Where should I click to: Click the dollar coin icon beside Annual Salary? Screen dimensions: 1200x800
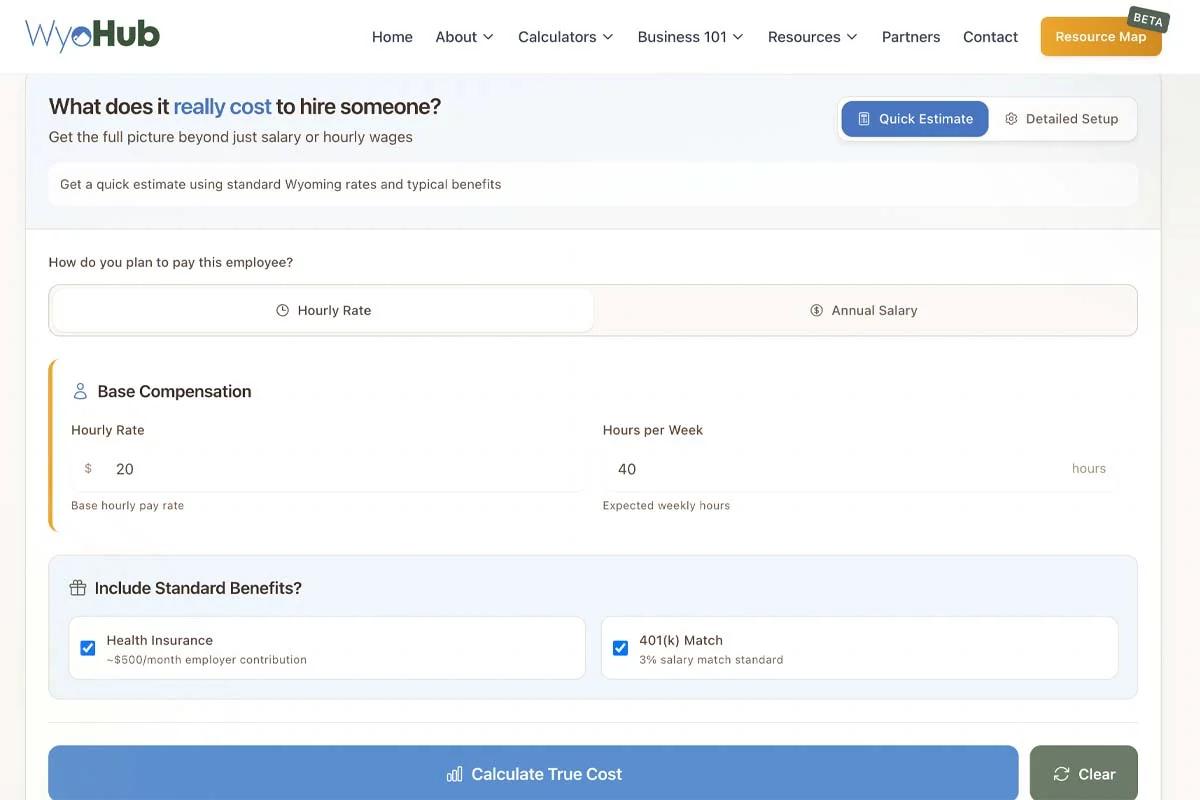tap(816, 311)
